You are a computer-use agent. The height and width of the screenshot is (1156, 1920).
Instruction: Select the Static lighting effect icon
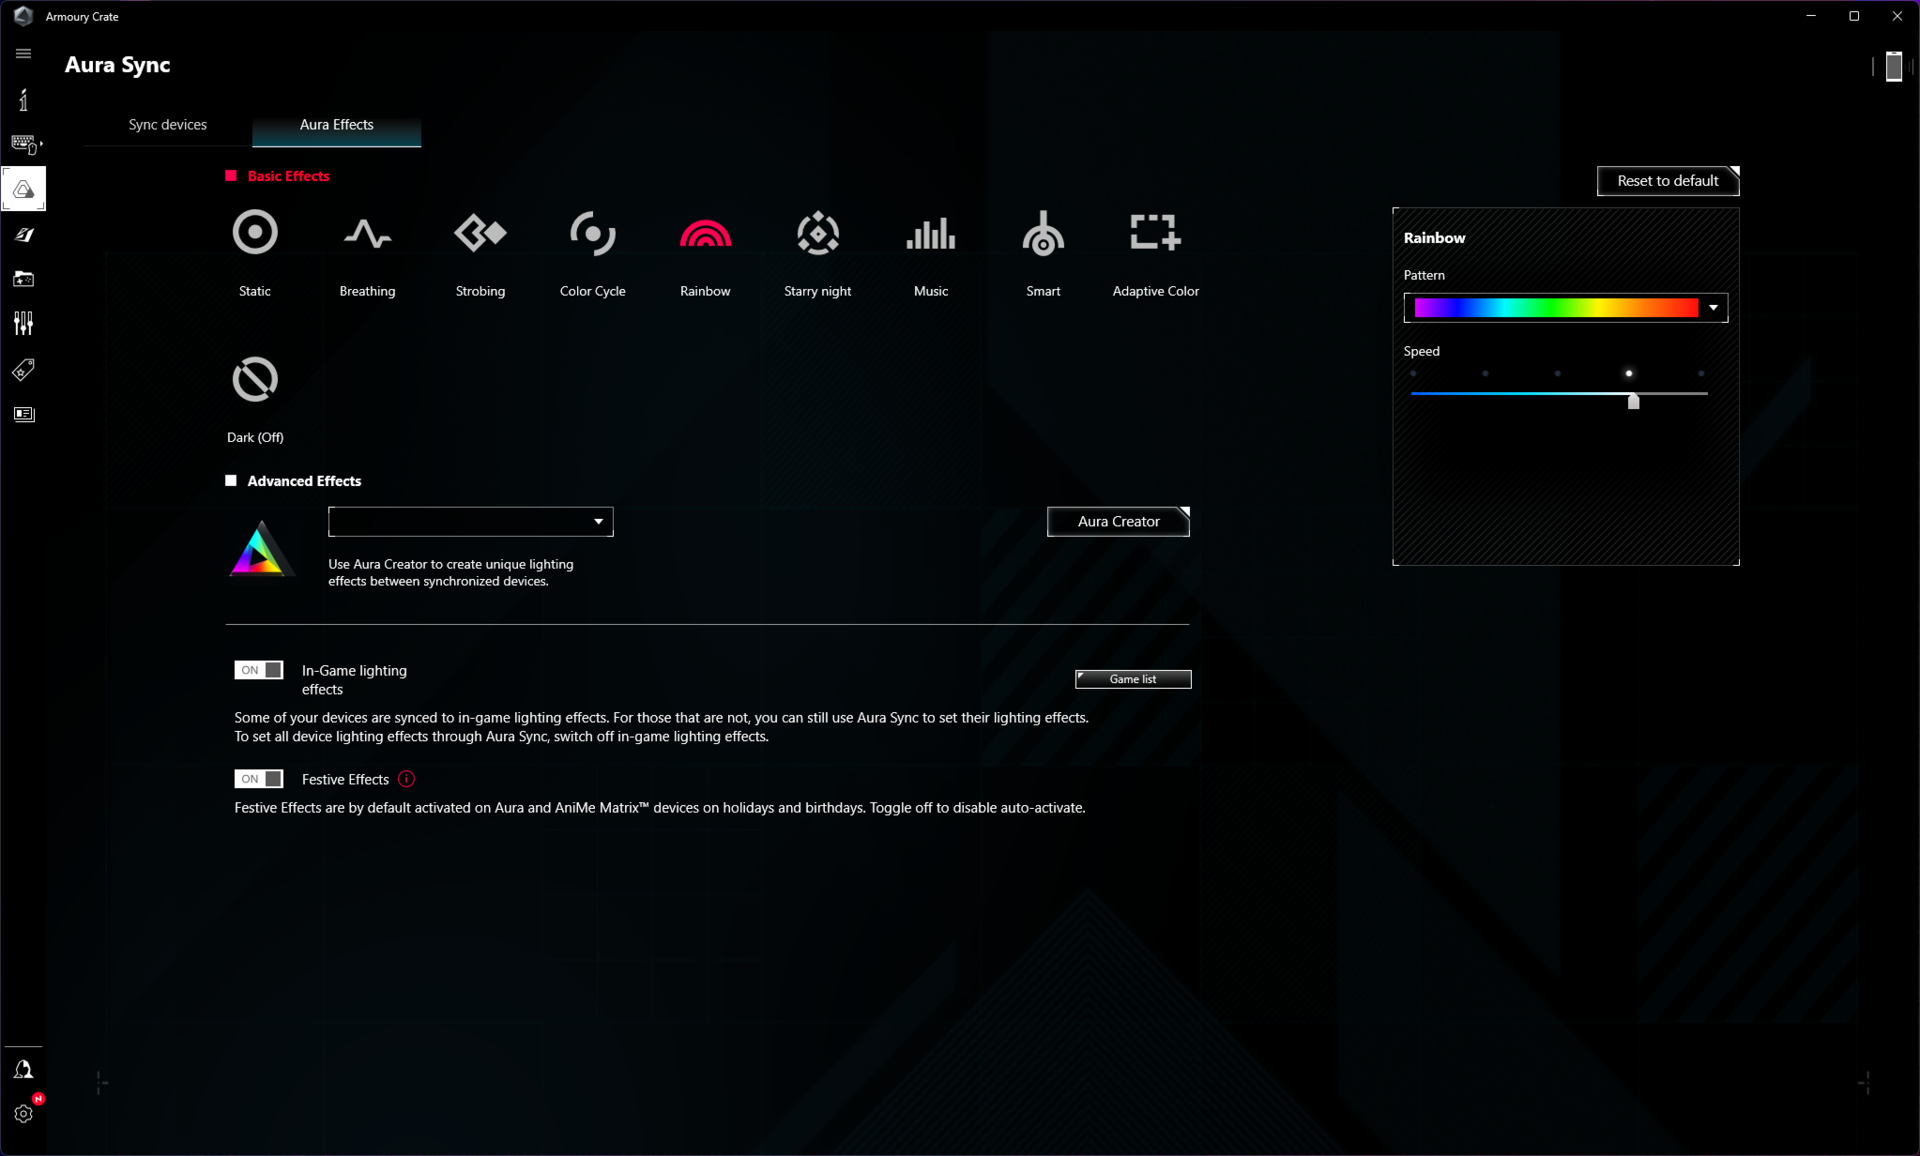click(x=255, y=233)
